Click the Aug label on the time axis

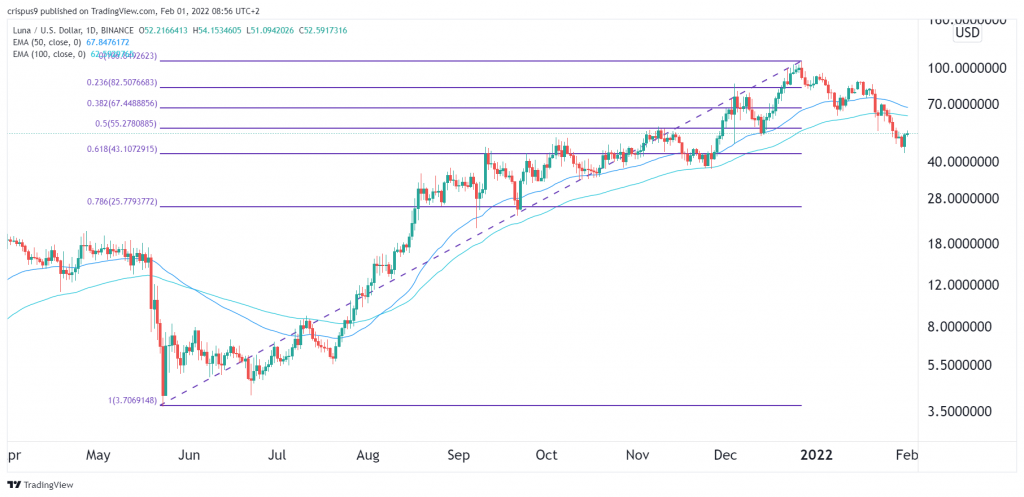pyautogui.click(x=369, y=455)
